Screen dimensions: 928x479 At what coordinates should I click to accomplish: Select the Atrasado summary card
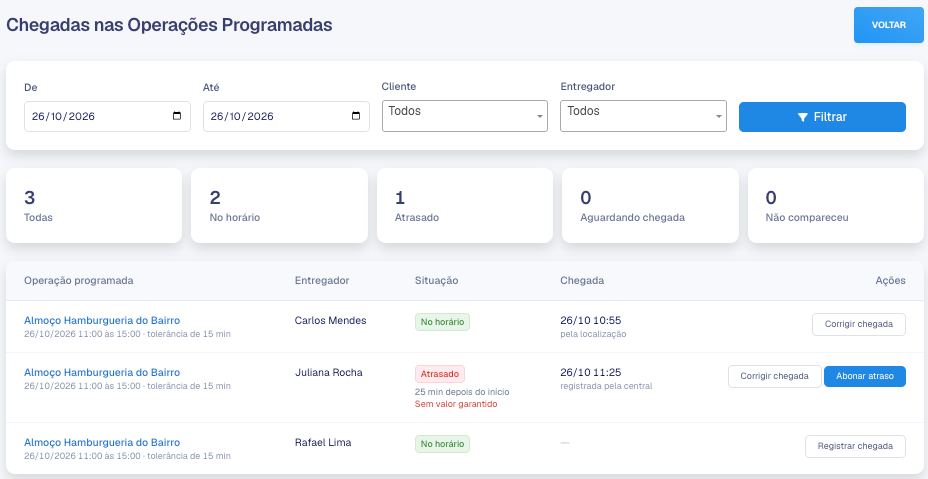point(465,205)
